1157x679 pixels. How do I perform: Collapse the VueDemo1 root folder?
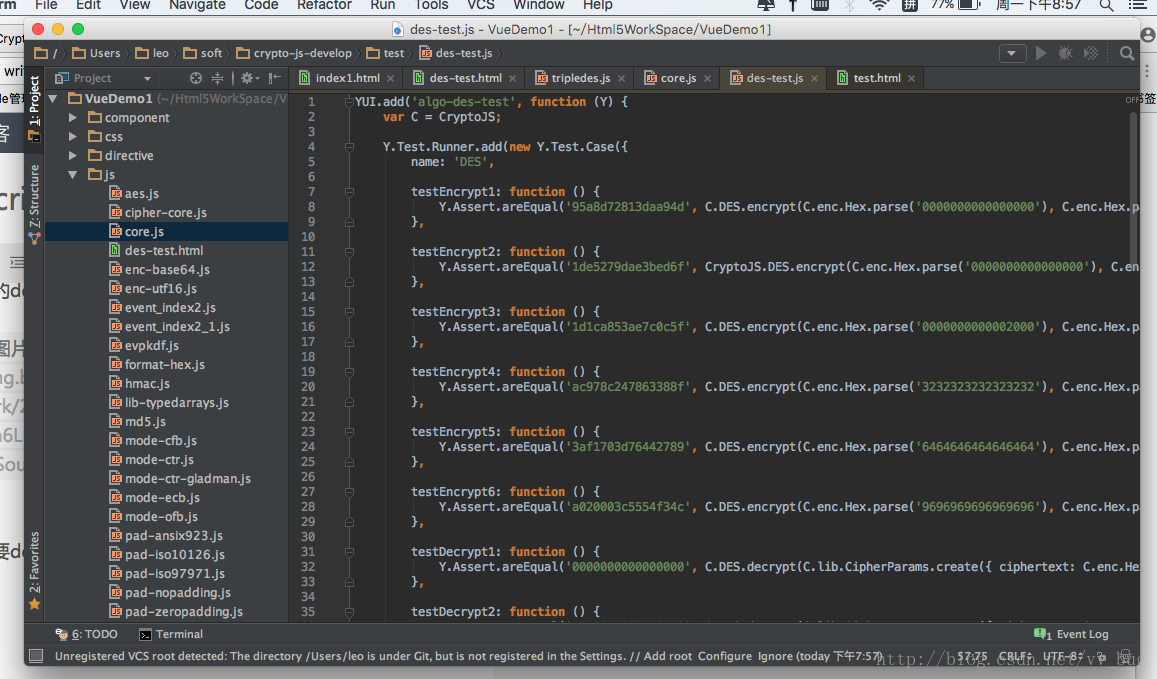(53, 99)
